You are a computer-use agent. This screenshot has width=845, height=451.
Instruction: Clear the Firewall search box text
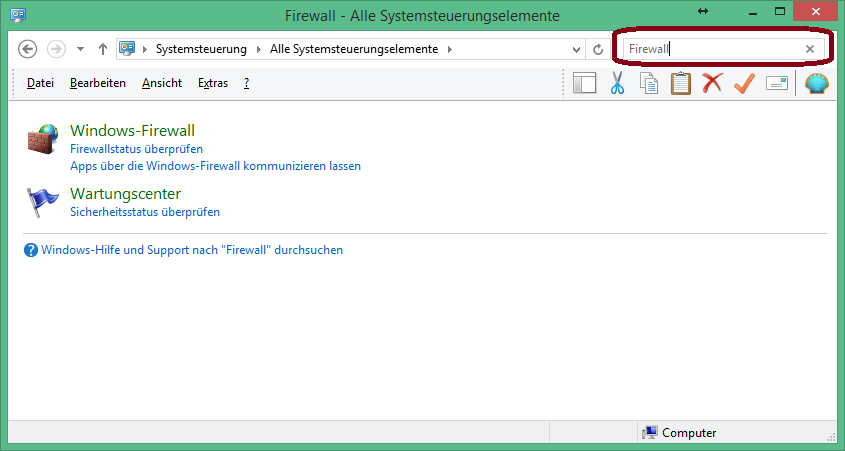[x=810, y=49]
